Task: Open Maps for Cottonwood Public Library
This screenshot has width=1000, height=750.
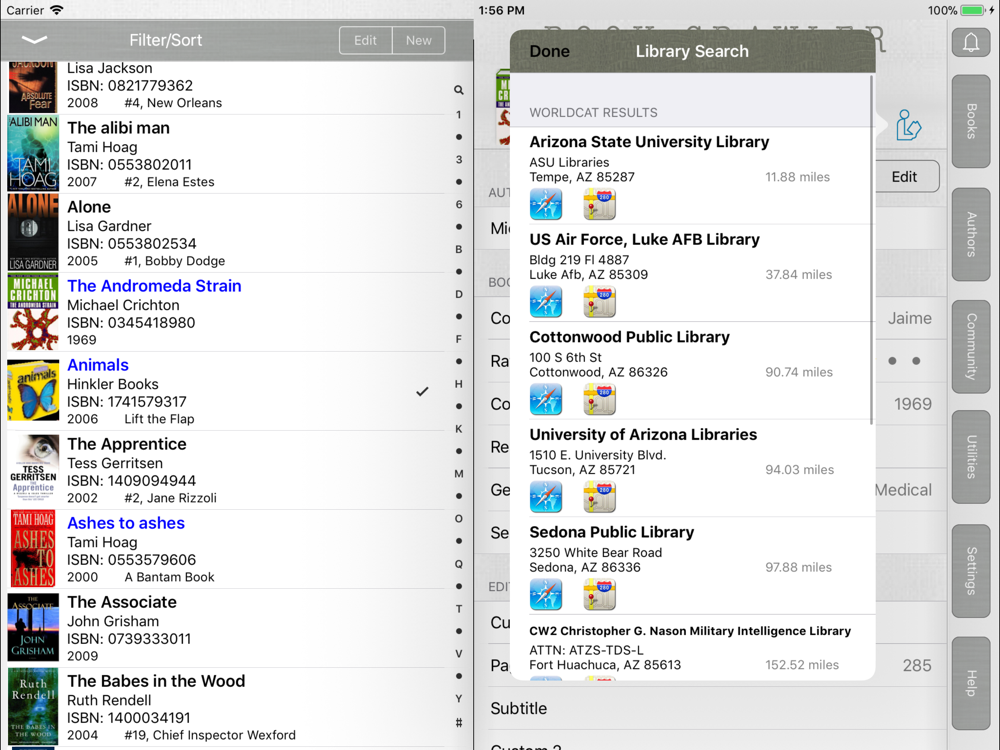Action: [x=599, y=399]
